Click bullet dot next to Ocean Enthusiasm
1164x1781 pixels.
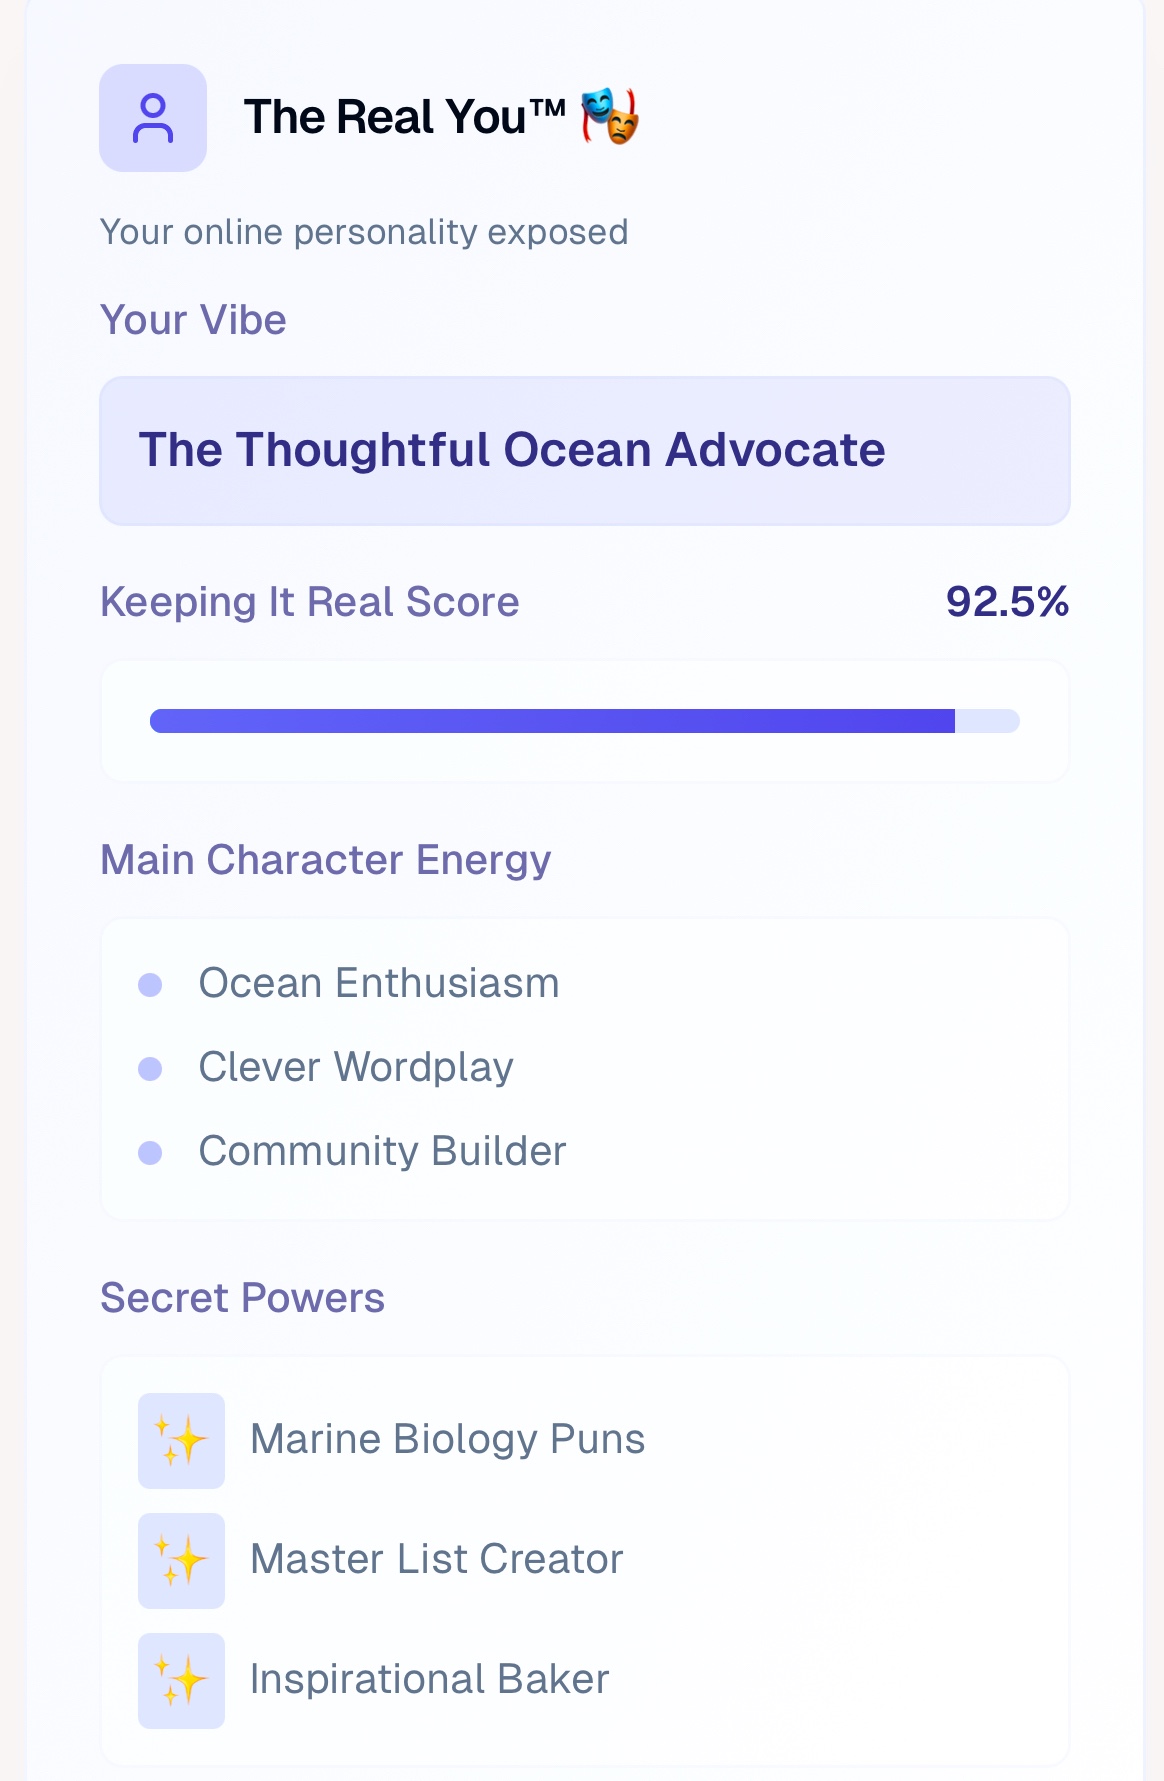coord(150,985)
